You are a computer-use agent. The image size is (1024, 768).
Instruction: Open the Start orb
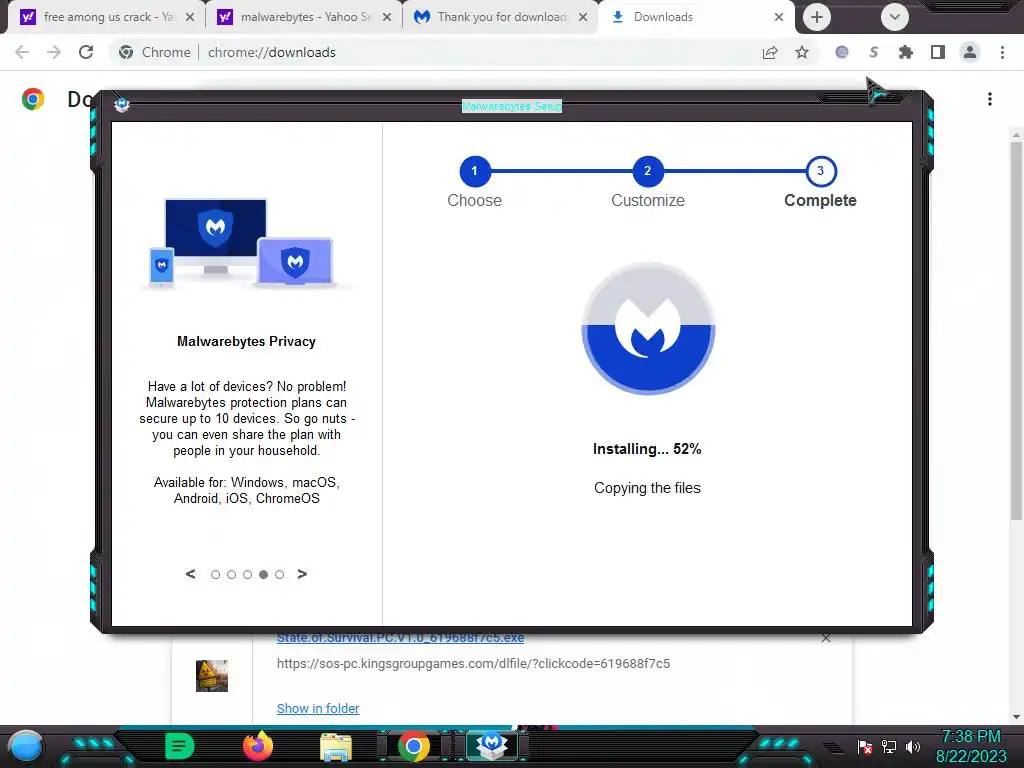point(26,746)
